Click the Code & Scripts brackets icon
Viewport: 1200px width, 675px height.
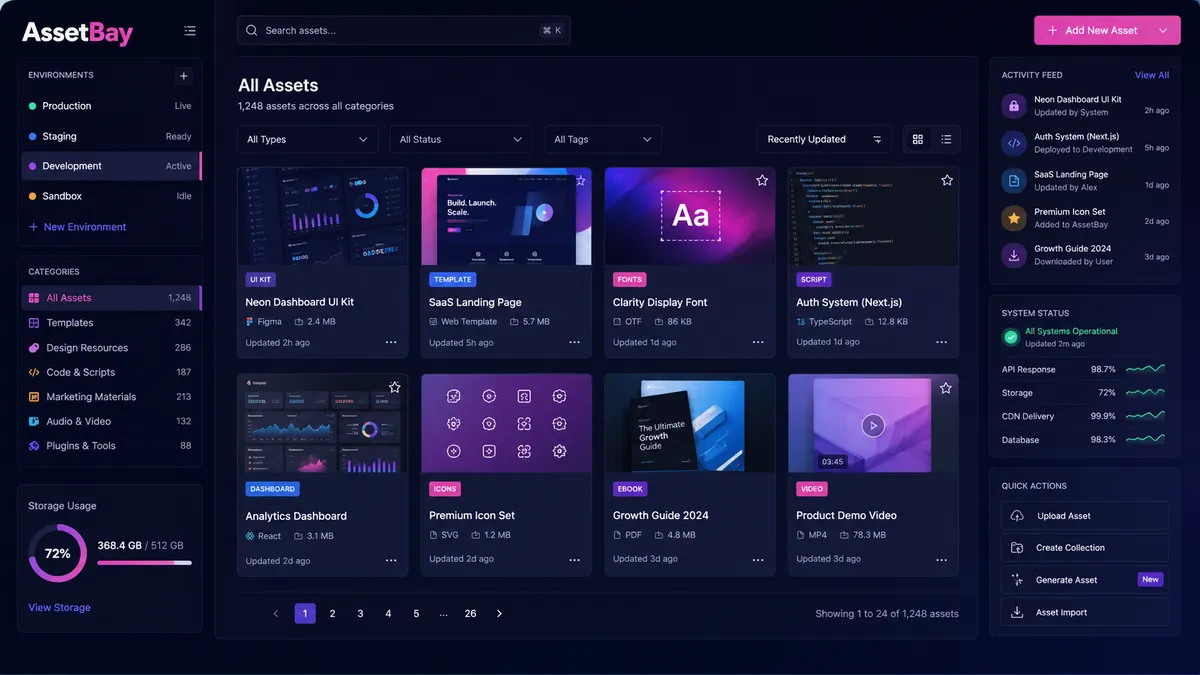coord(34,372)
